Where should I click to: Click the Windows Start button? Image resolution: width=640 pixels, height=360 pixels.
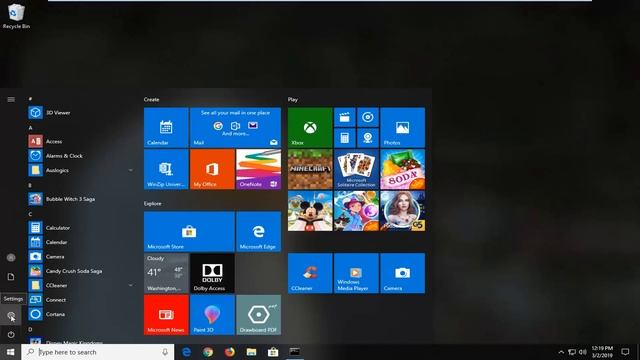tap(11, 352)
